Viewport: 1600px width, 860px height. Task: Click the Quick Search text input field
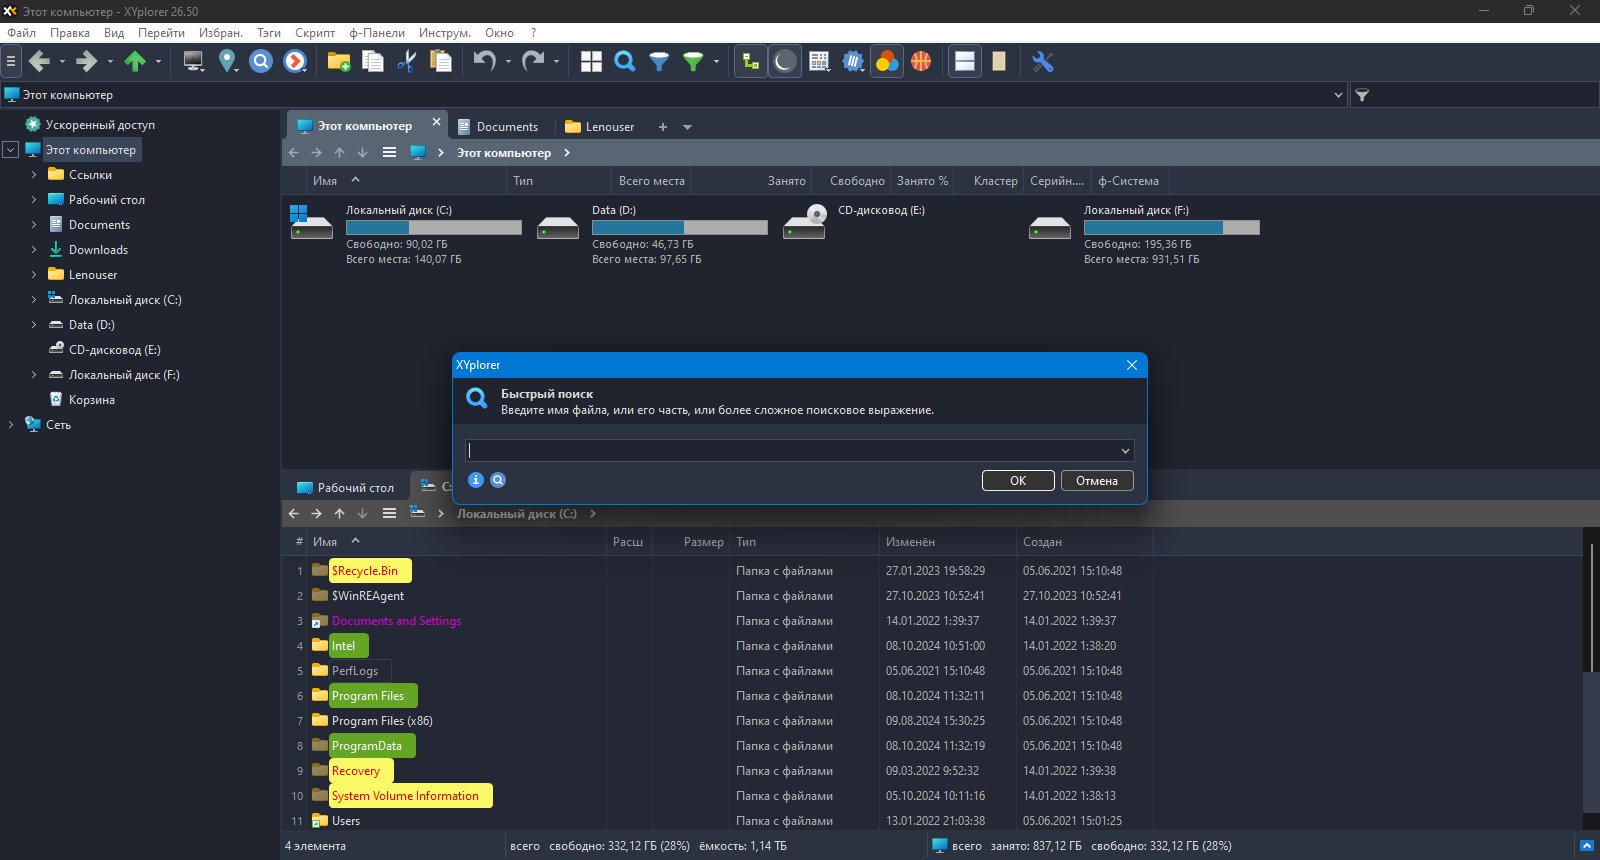coord(790,451)
